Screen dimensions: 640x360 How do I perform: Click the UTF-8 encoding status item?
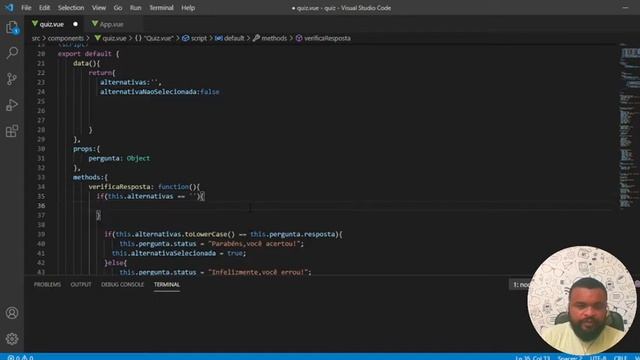[x=598, y=358]
